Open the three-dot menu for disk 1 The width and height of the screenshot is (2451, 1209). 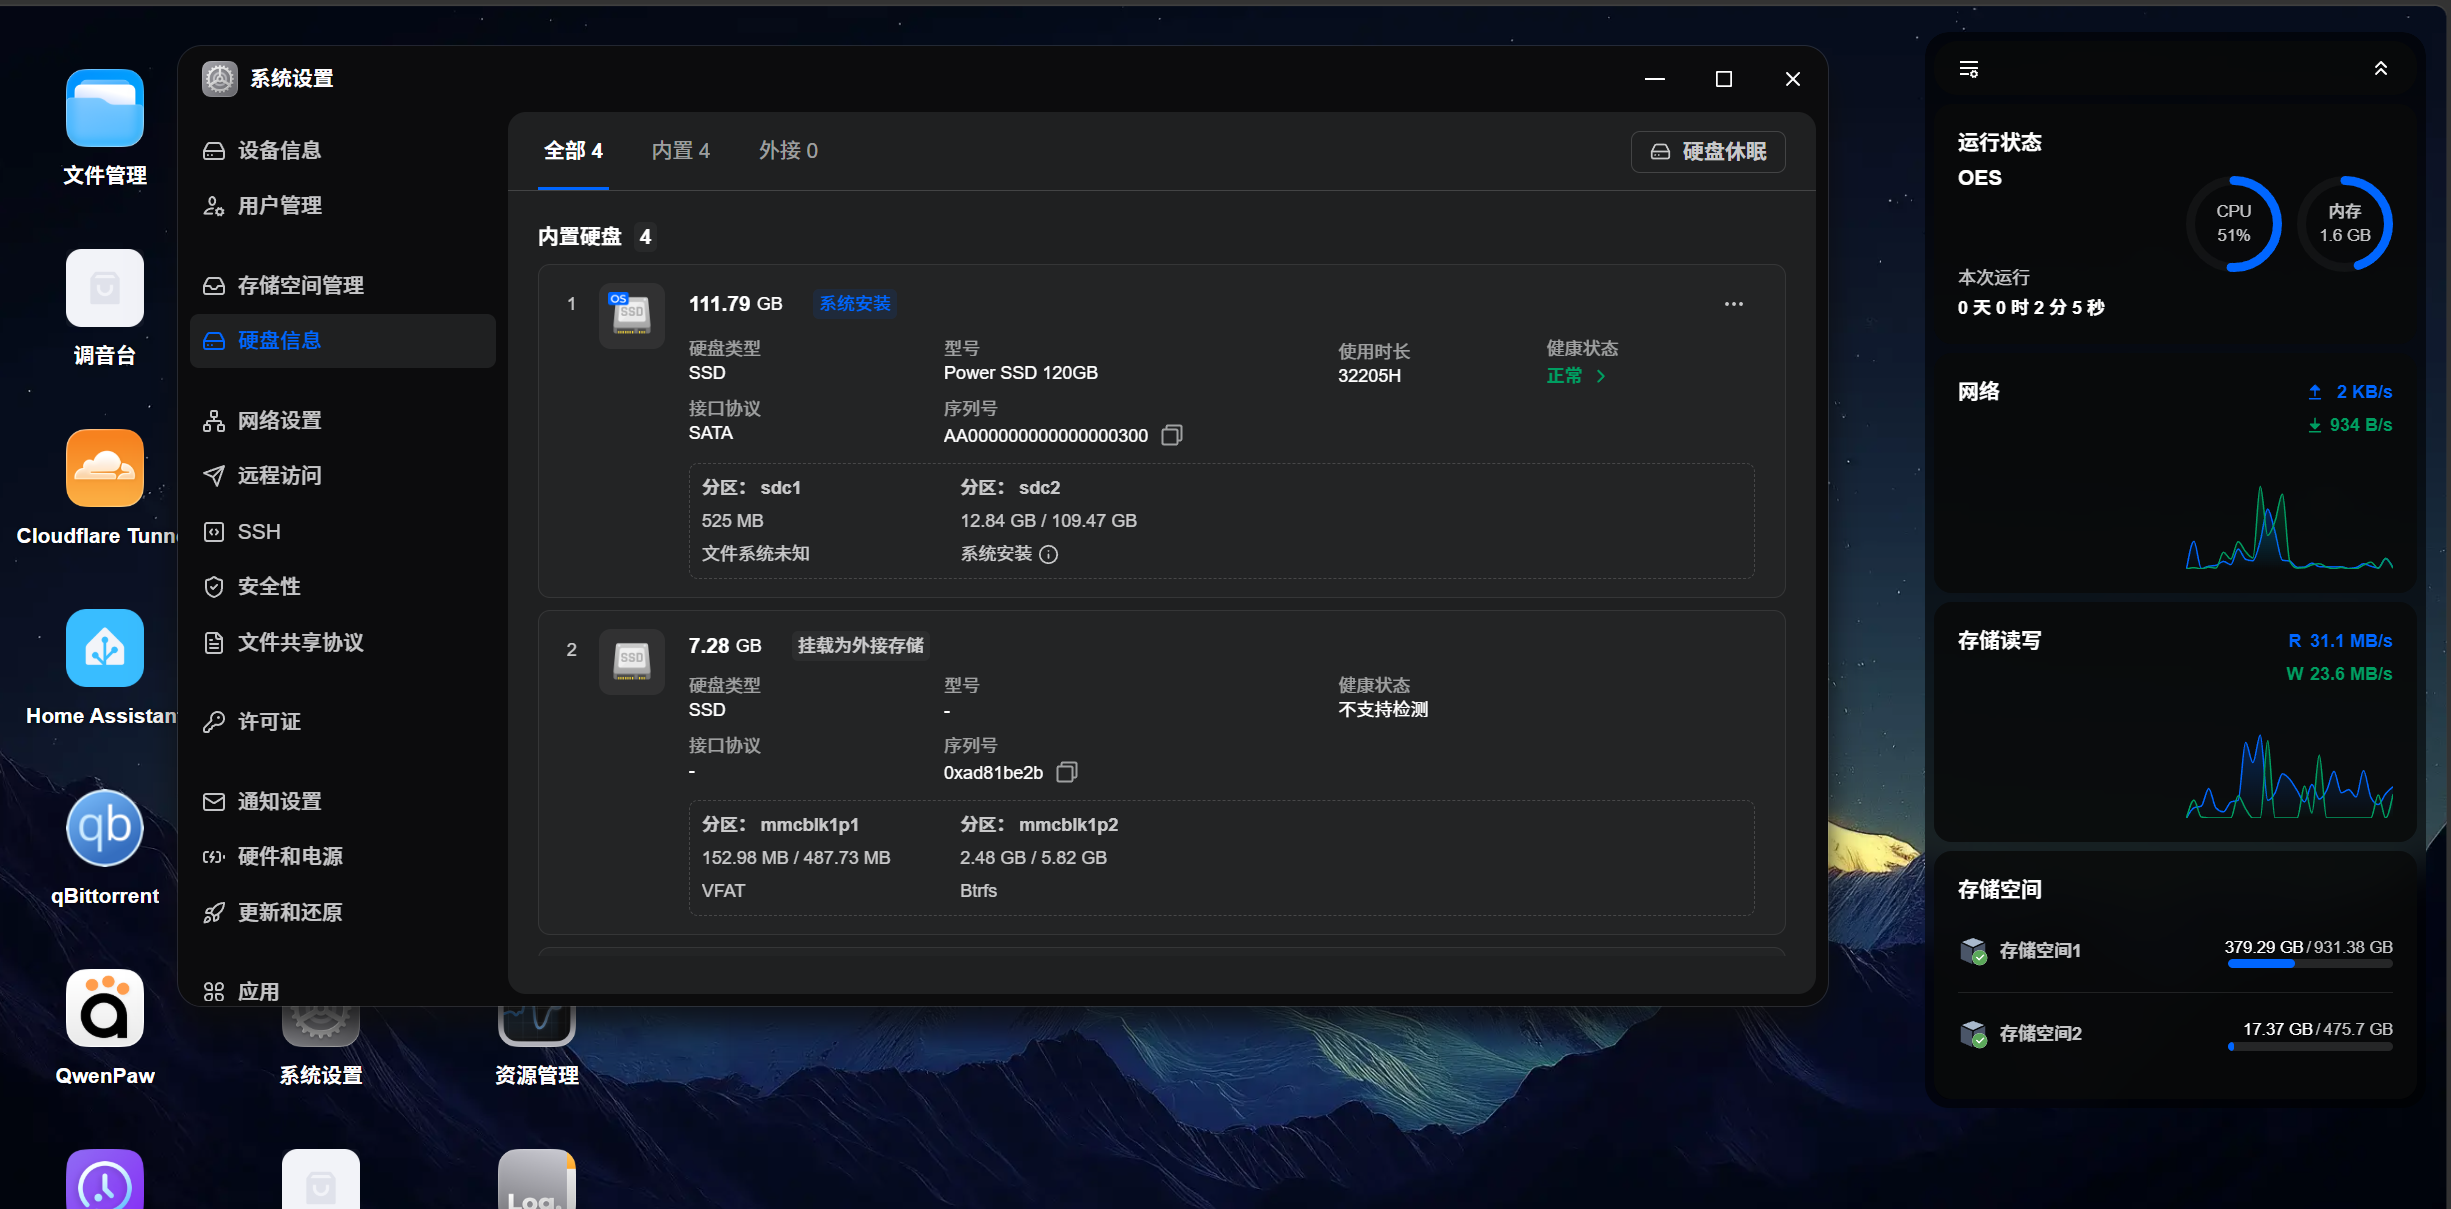click(1734, 304)
